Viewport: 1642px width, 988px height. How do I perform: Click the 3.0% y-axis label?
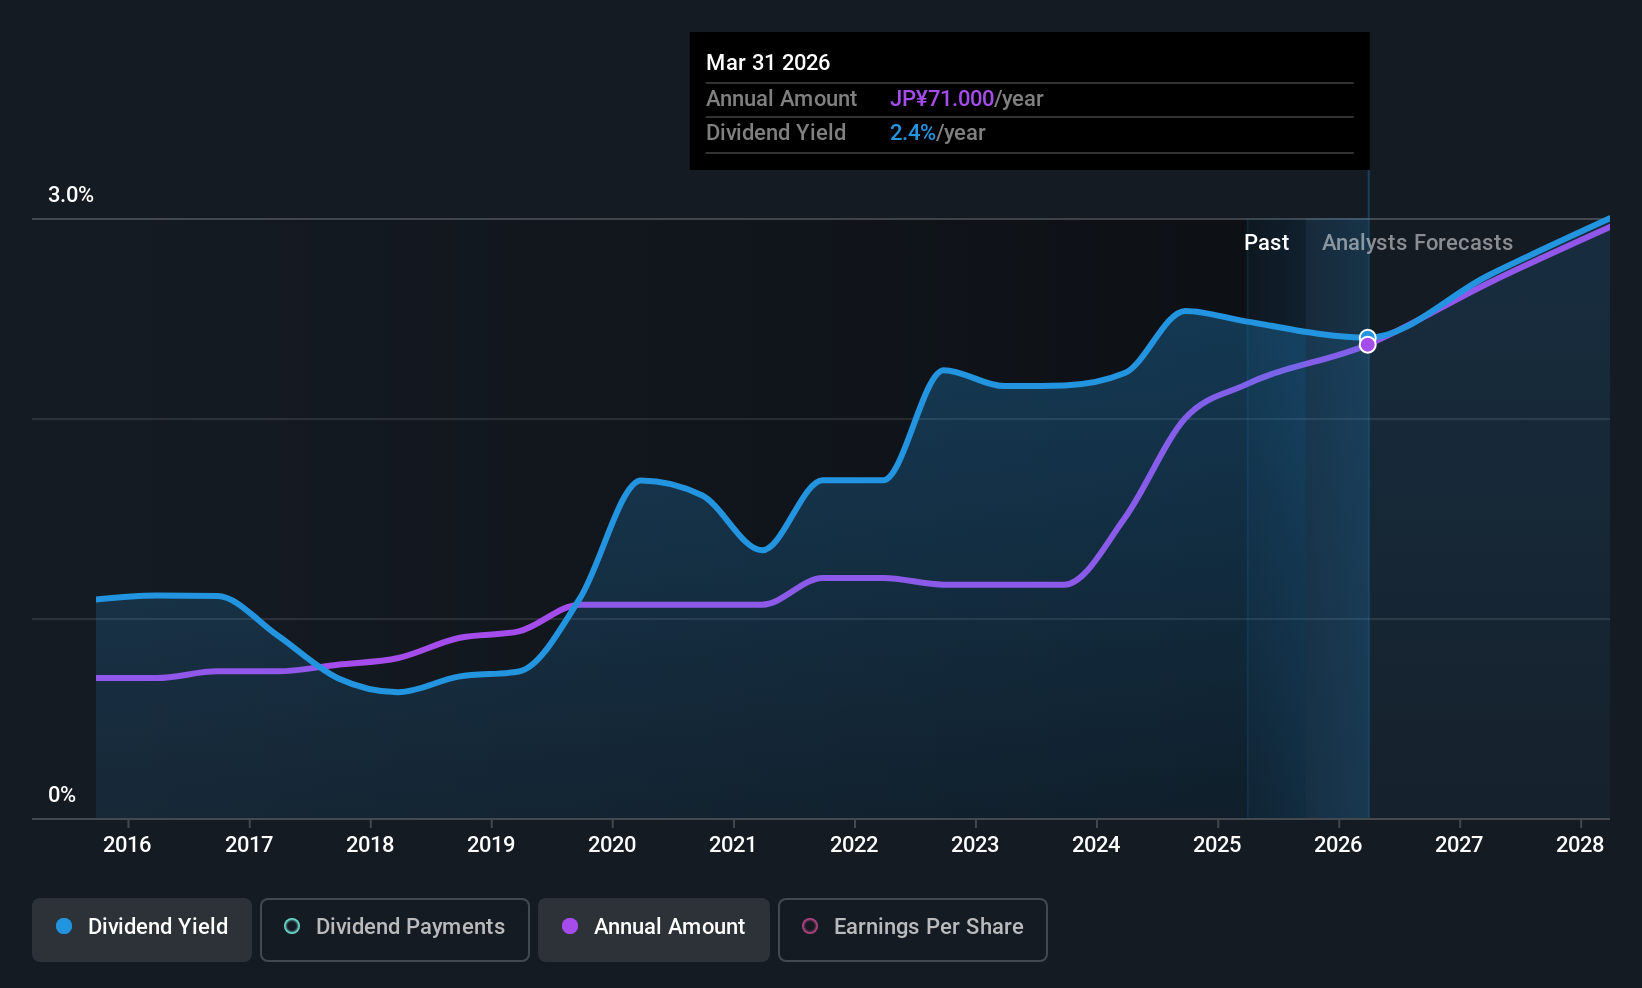71,195
